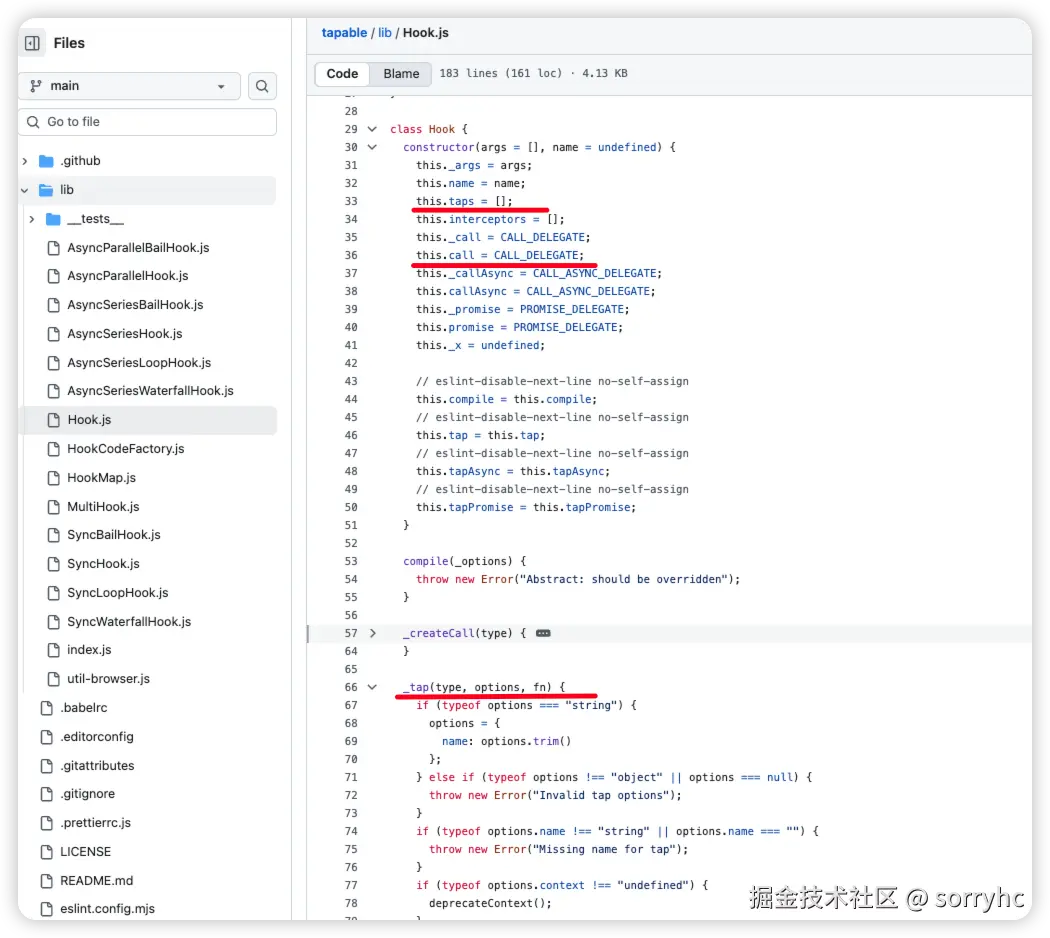Viewport: 1050px width, 938px height.
Task: Select the lib folder icon
Action: point(46,190)
